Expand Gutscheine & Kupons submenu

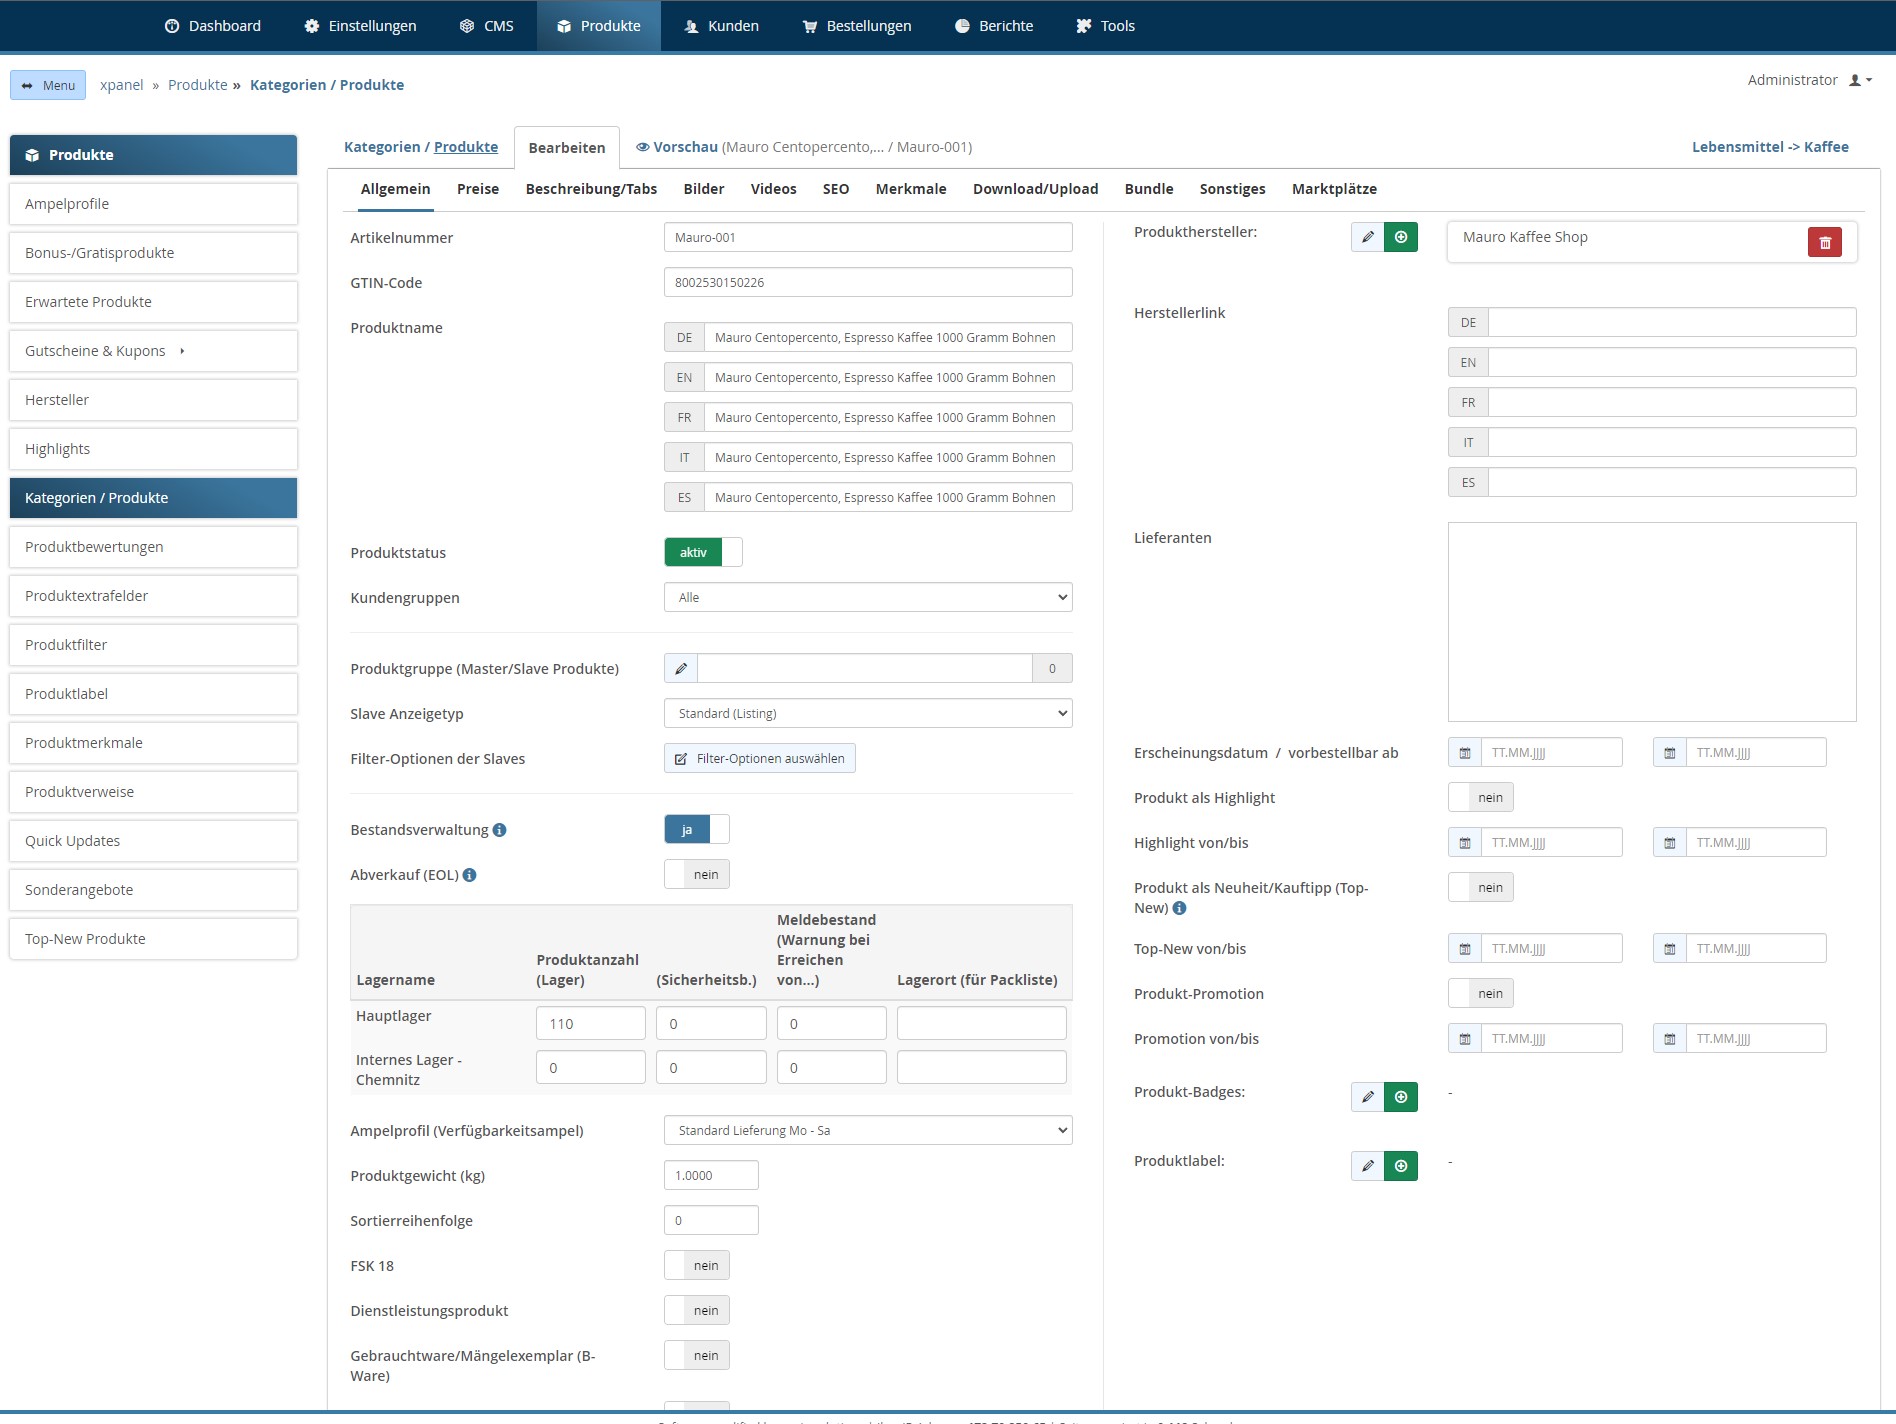(153, 351)
